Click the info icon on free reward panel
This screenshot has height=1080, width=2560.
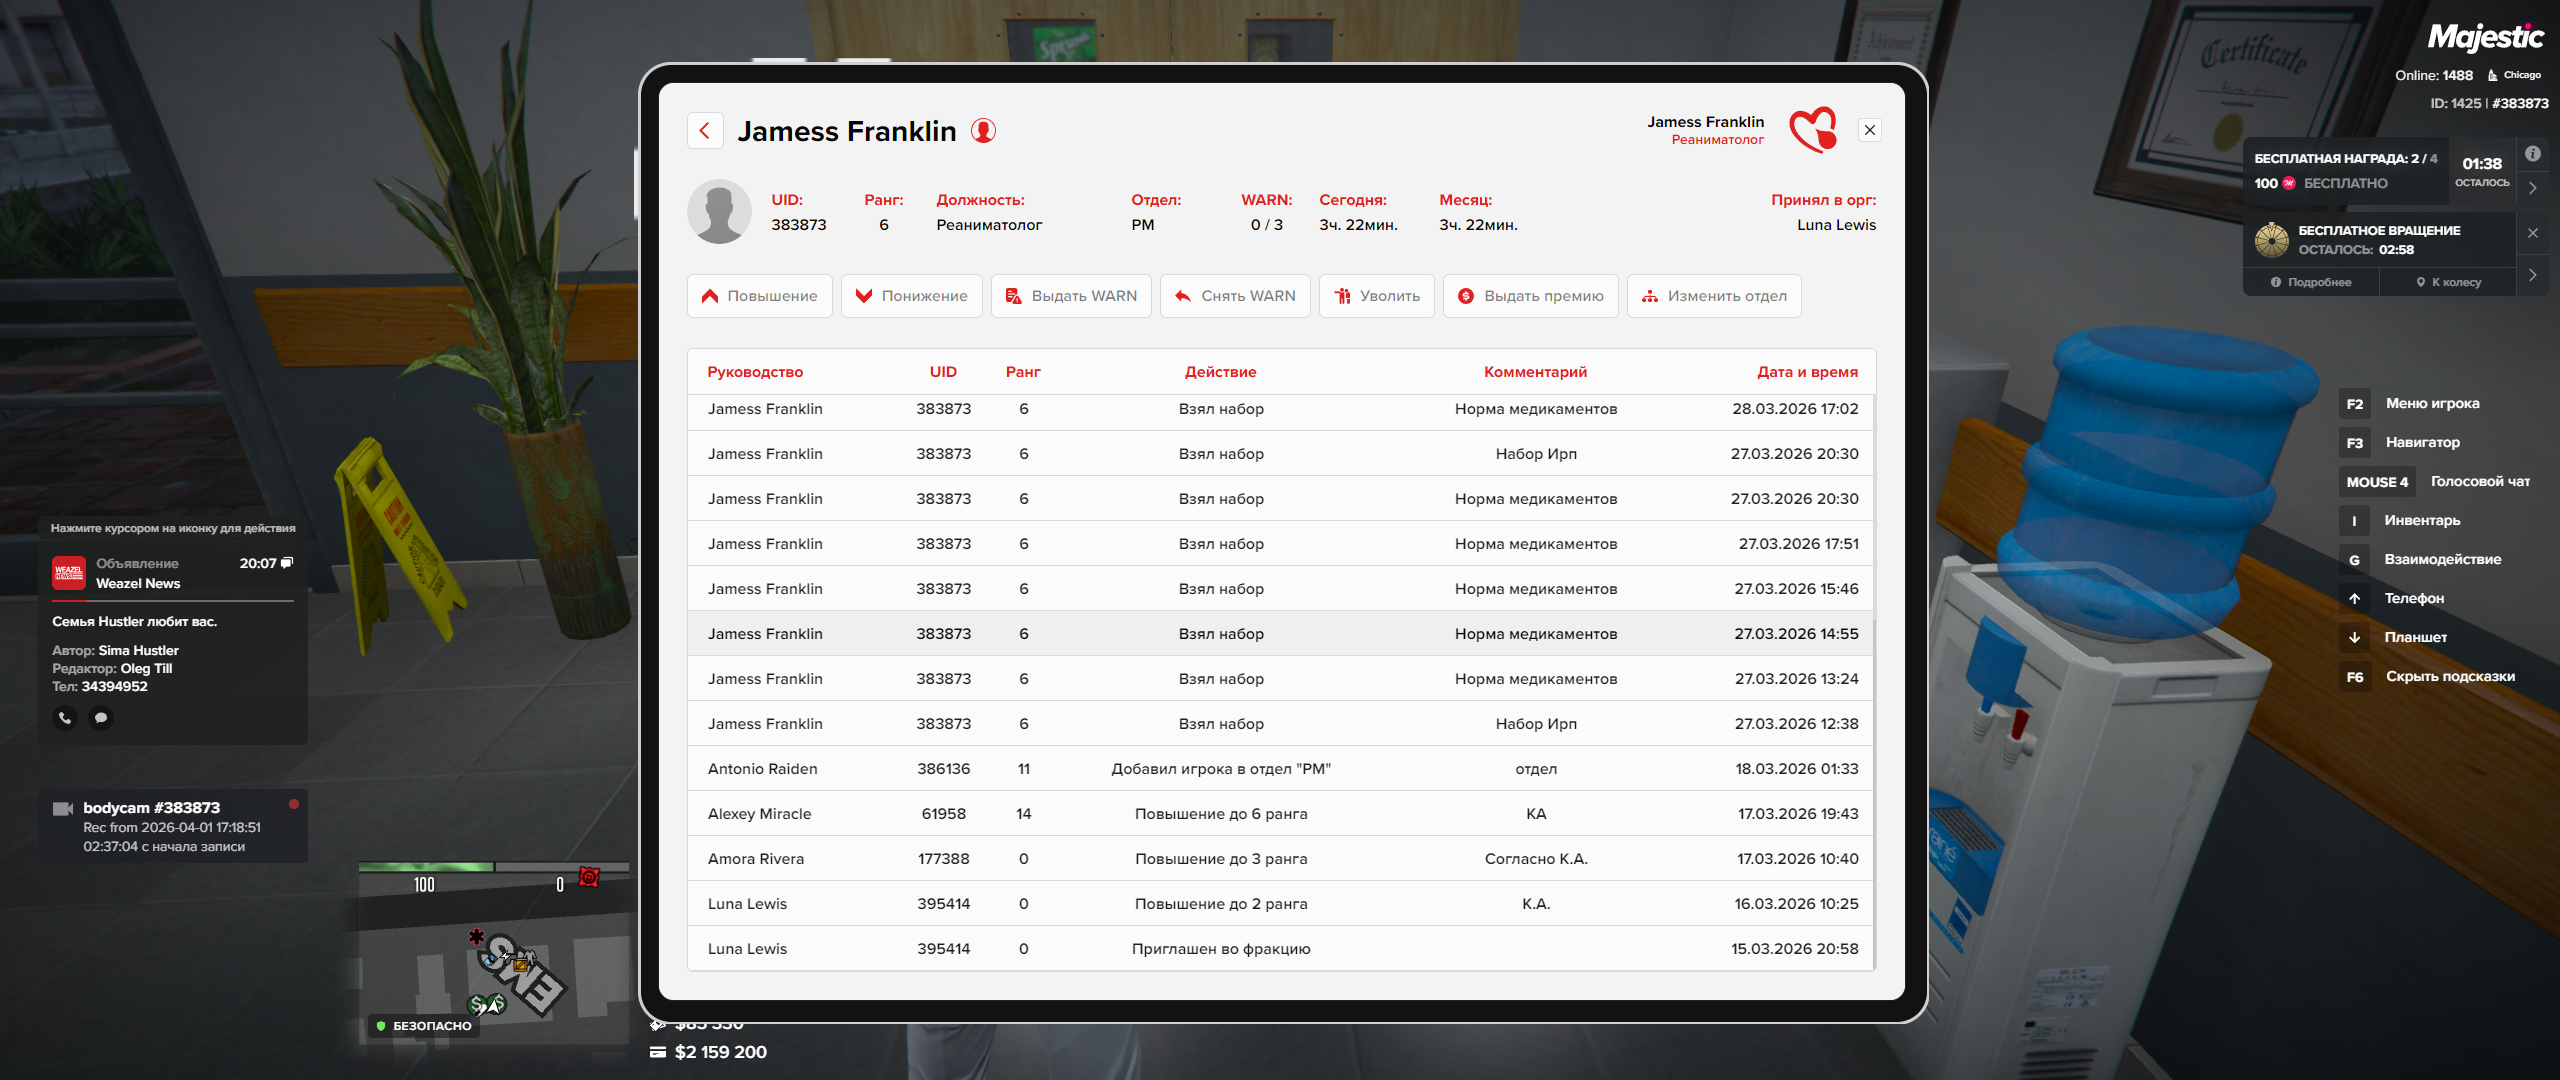click(2532, 154)
